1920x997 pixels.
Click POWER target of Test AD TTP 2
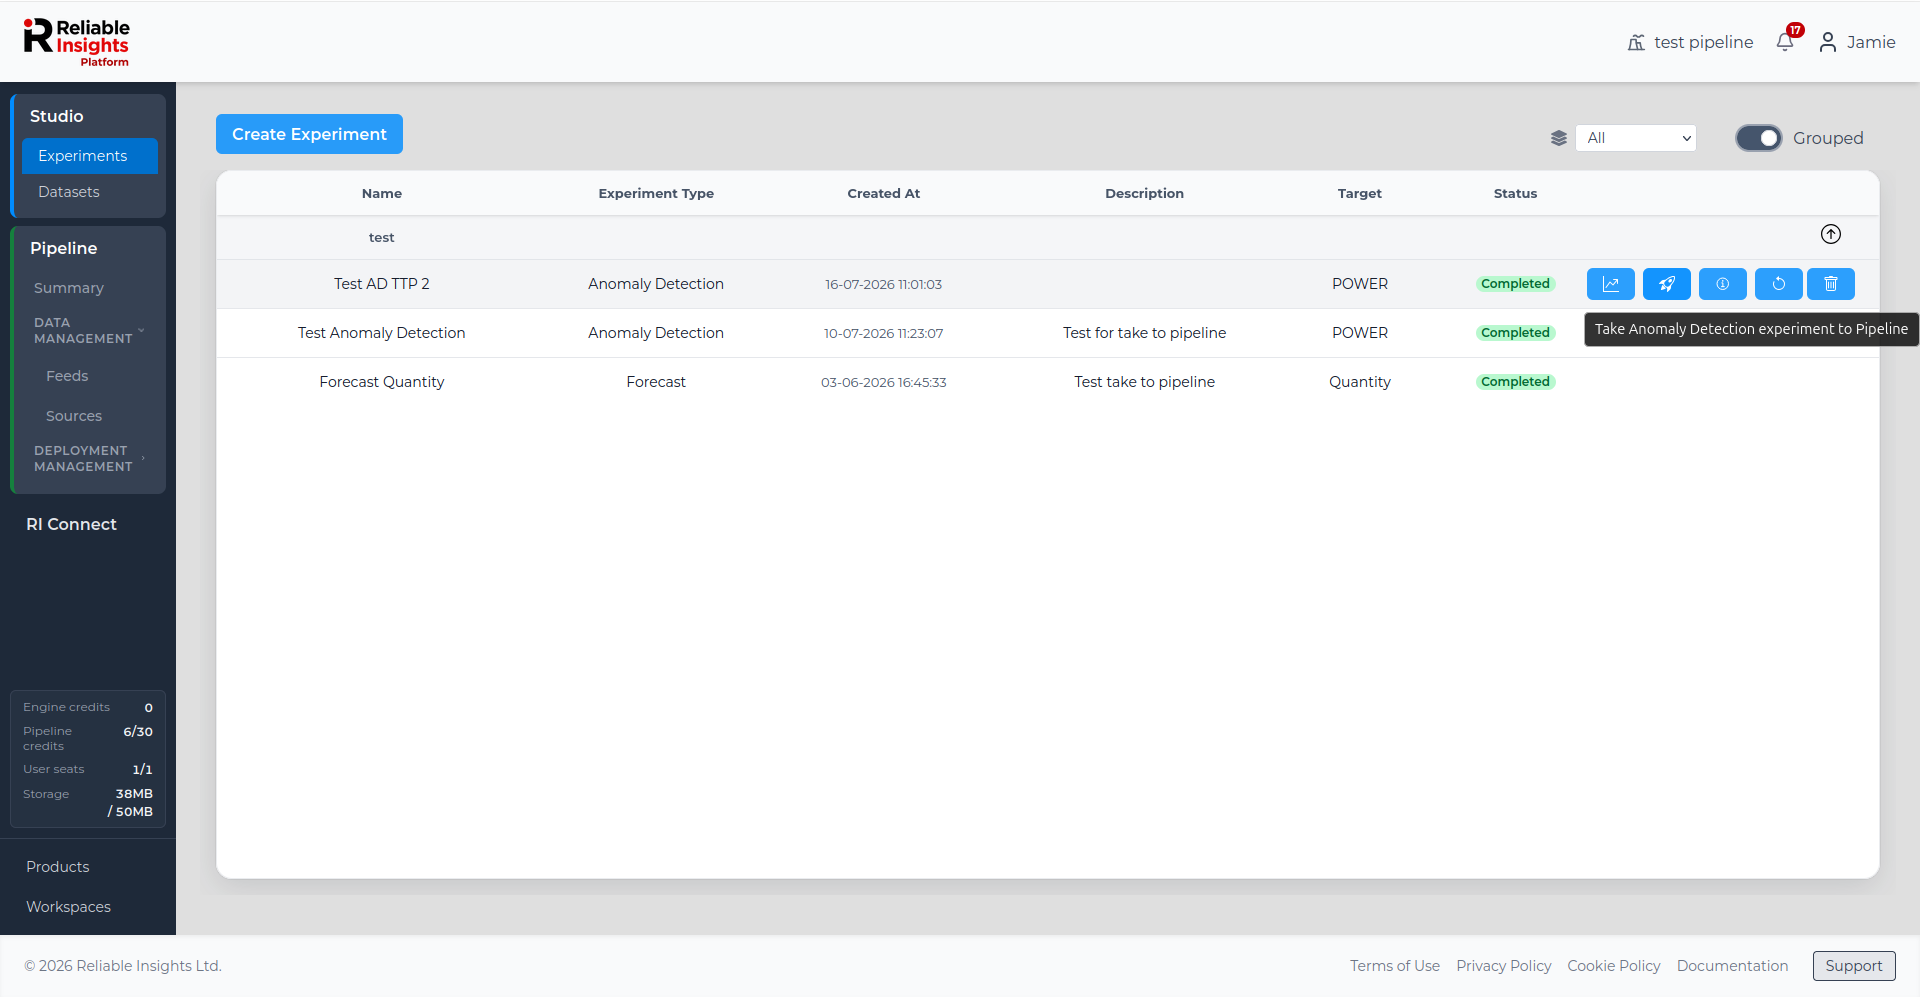pyautogui.click(x=1360, y=284)
